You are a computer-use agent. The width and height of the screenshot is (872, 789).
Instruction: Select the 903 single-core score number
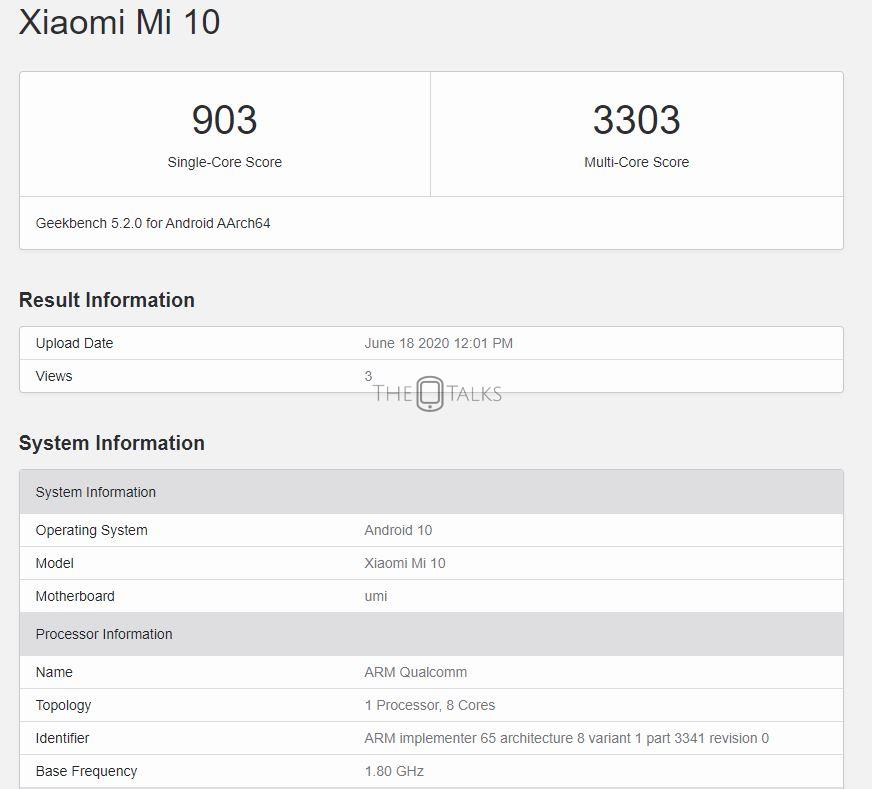pos(224,120)
